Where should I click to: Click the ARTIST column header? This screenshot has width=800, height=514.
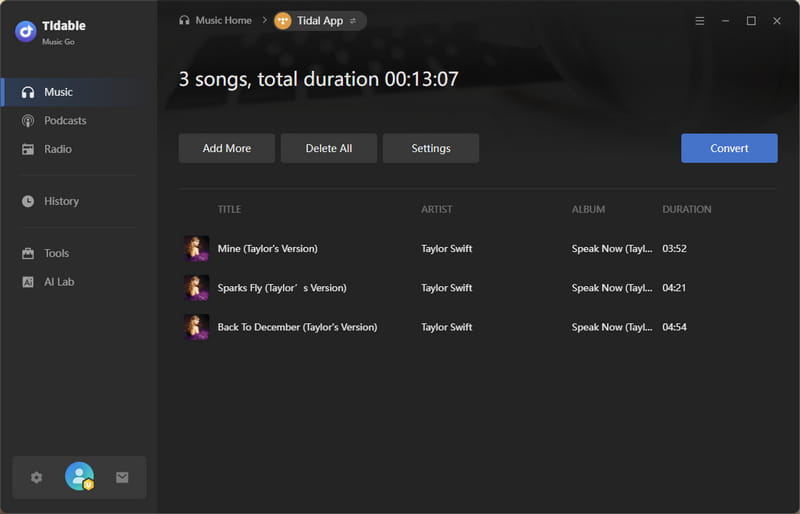[x=437, y=209]
